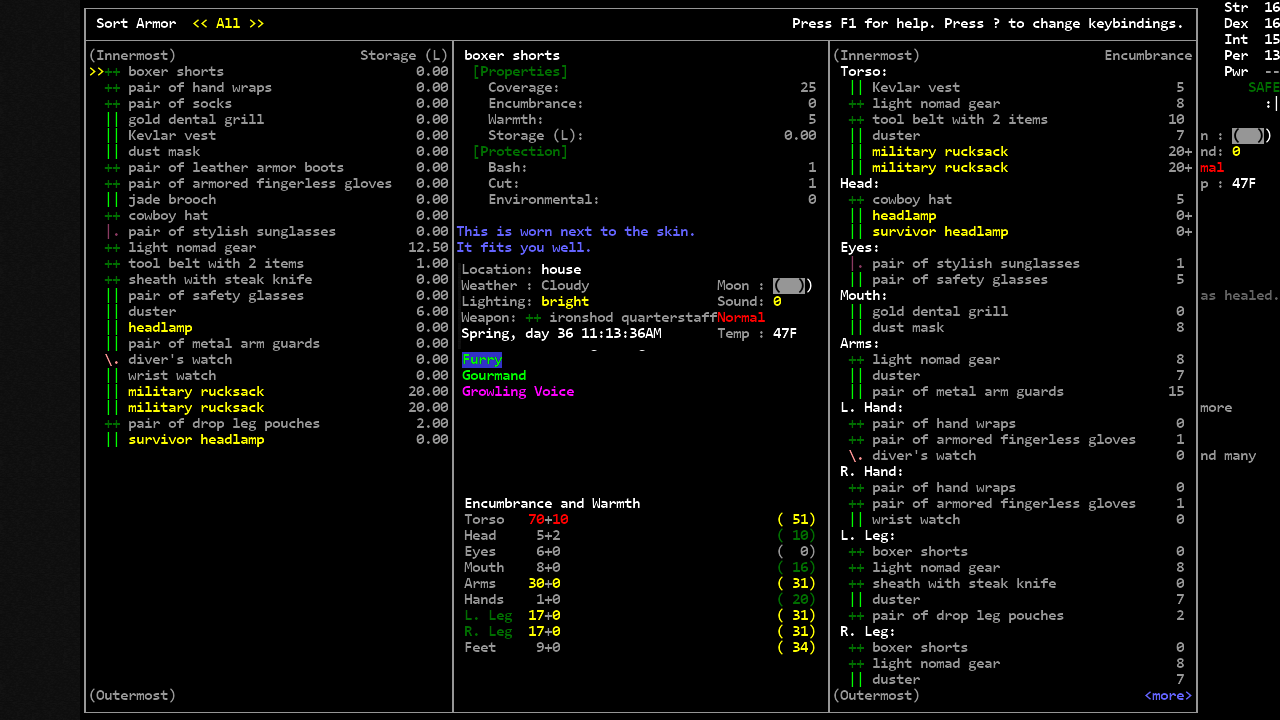Viewport: 1280px width, 720px height.
Task: Open the <more> link below the Encumbrance list
Action: coord(1168,695)
